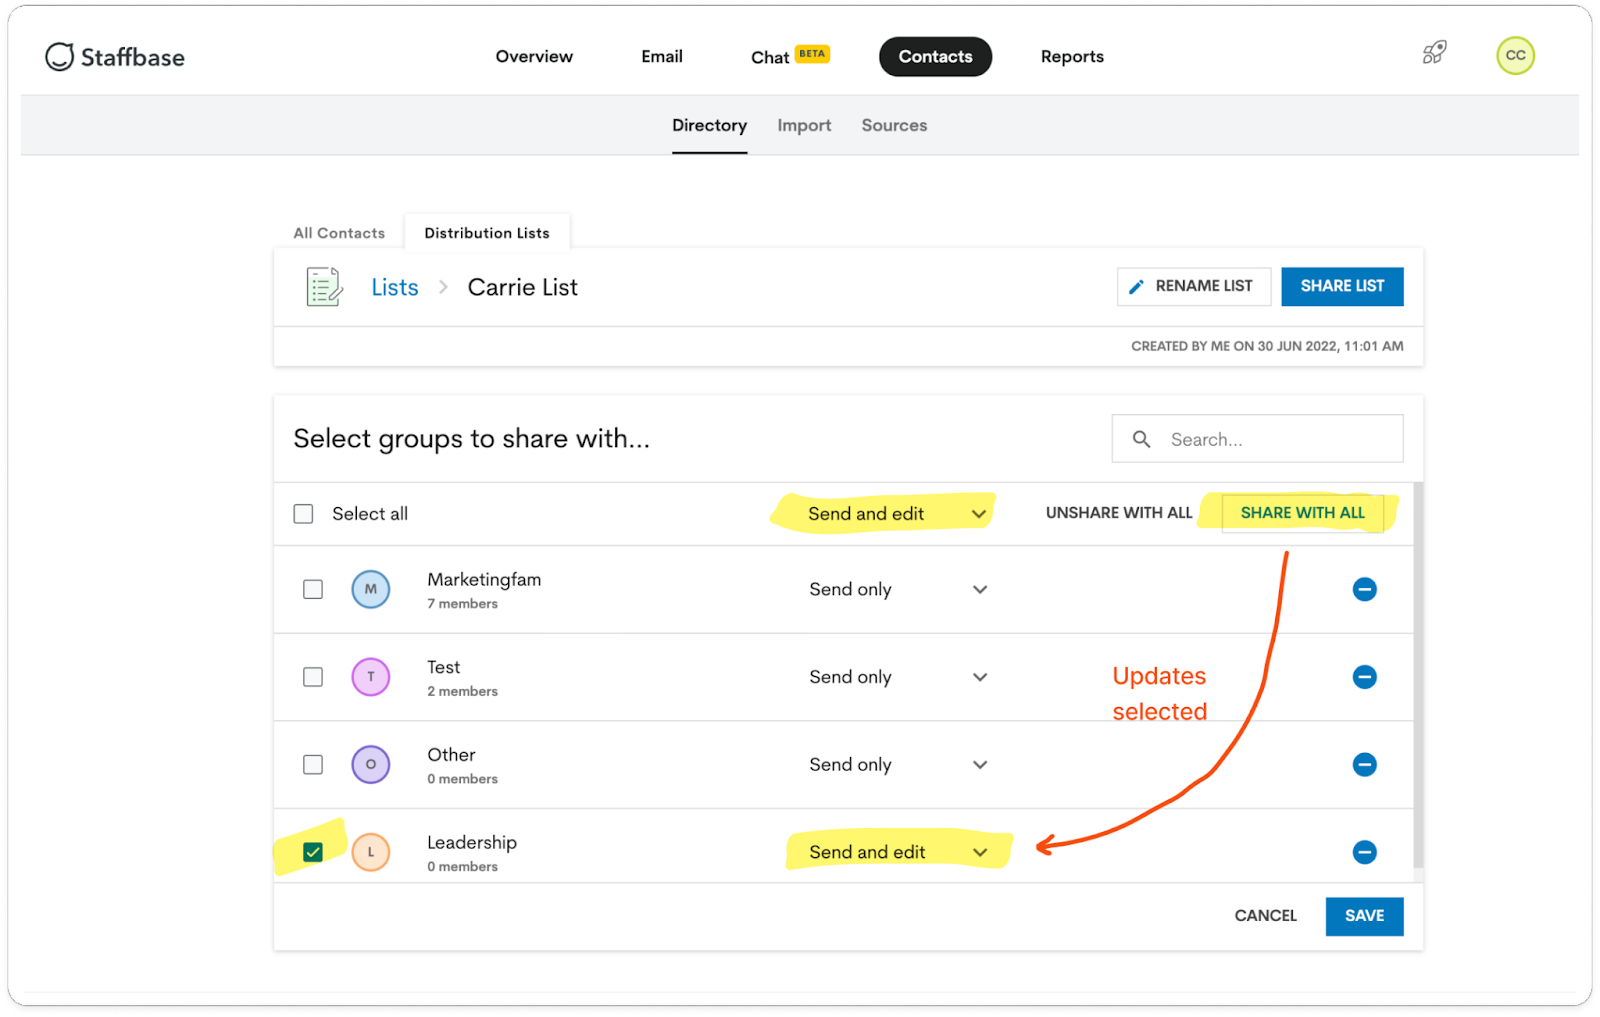Screen dimensions: 1600x1017
Task: Click the Other group O avatar
Action: click(370, 765)
